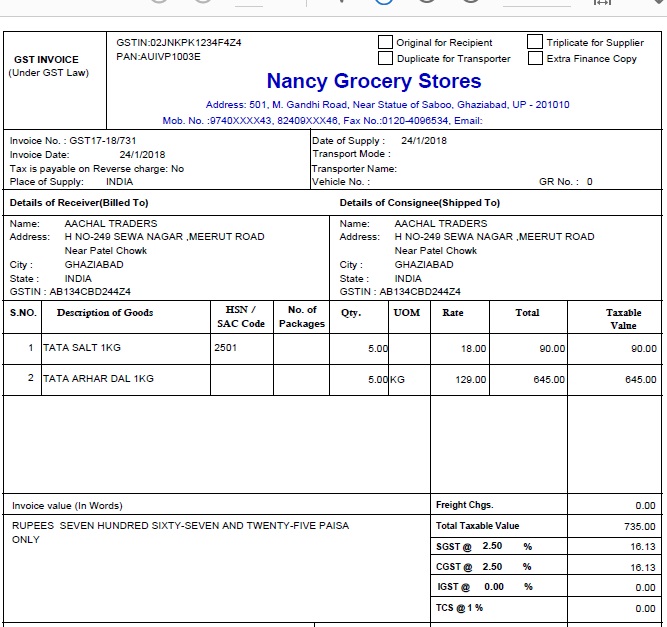Click the blue-outlined circle toolbar icon
The height and width of the screenshot is (627, 667).
point(384,2)
